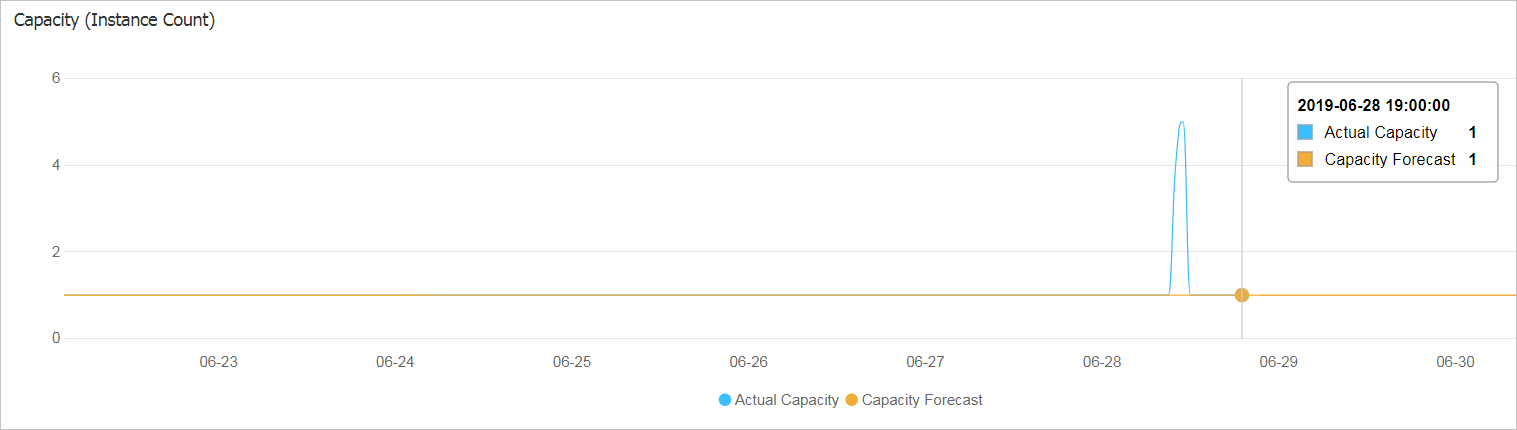Click the Capacity Forecast legend label
The width and height of the screenshot is (1517, 430).
click(x=922, y=400)
